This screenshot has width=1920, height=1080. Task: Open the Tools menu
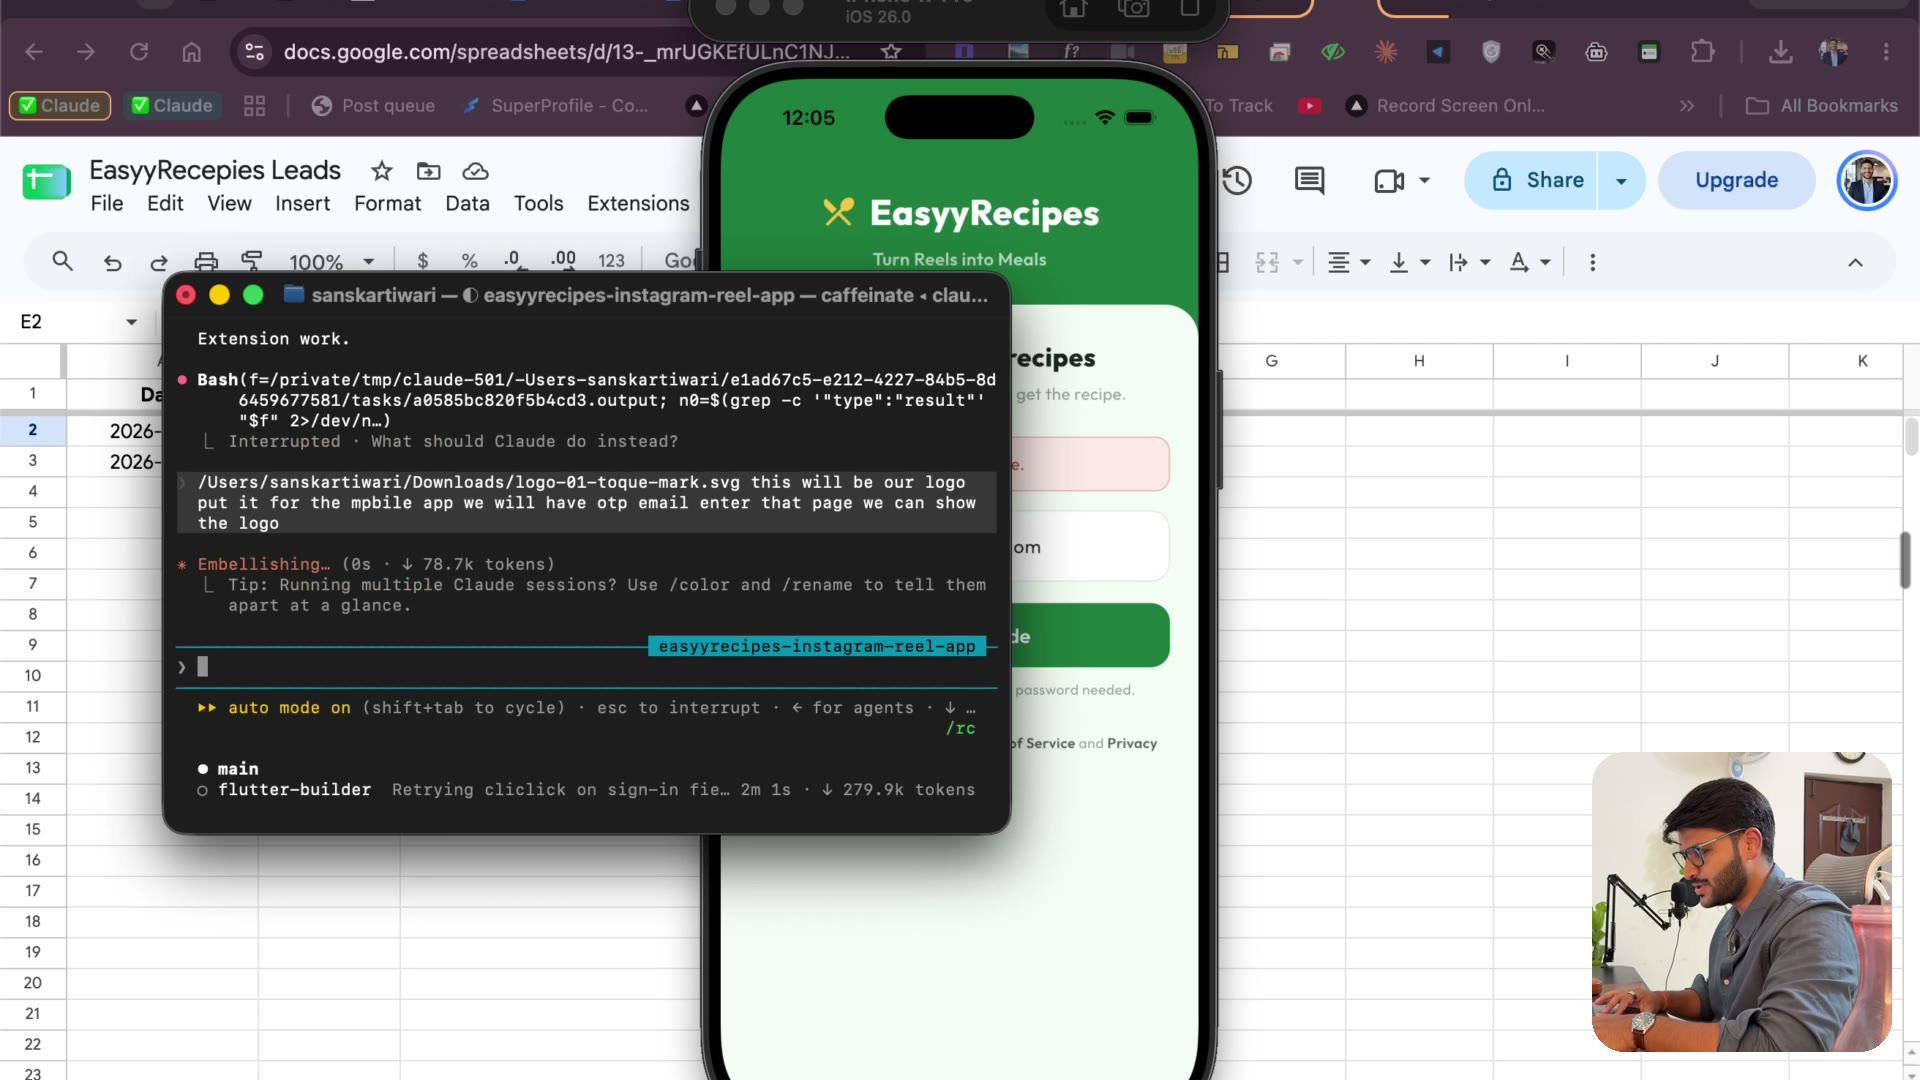pos(538,203)
